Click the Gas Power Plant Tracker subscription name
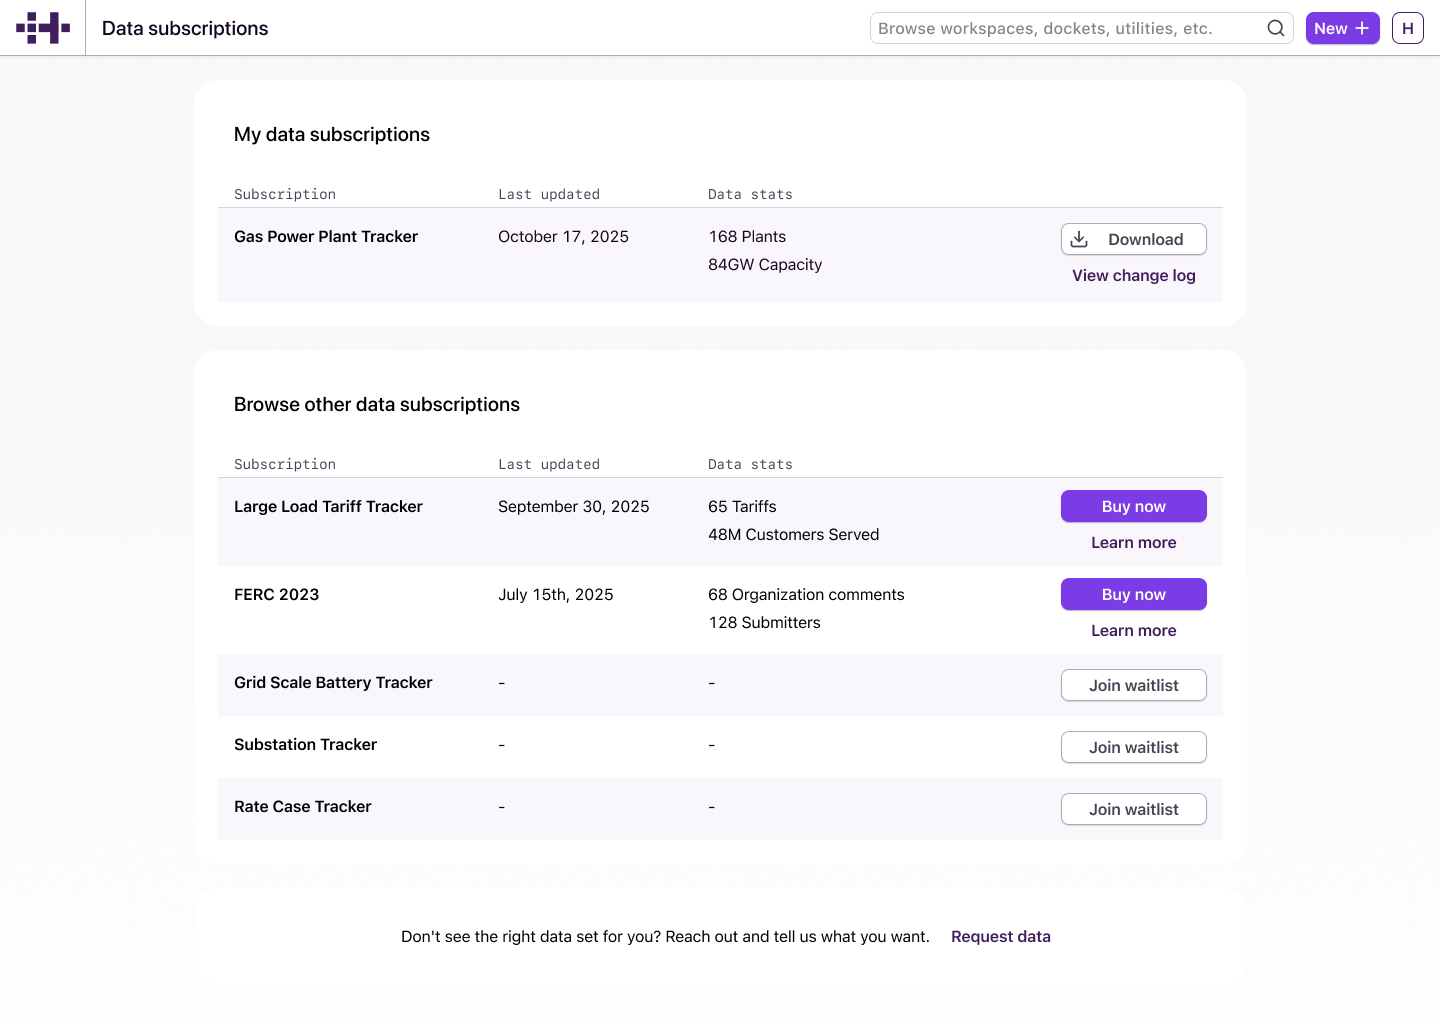 pos(326,236)
